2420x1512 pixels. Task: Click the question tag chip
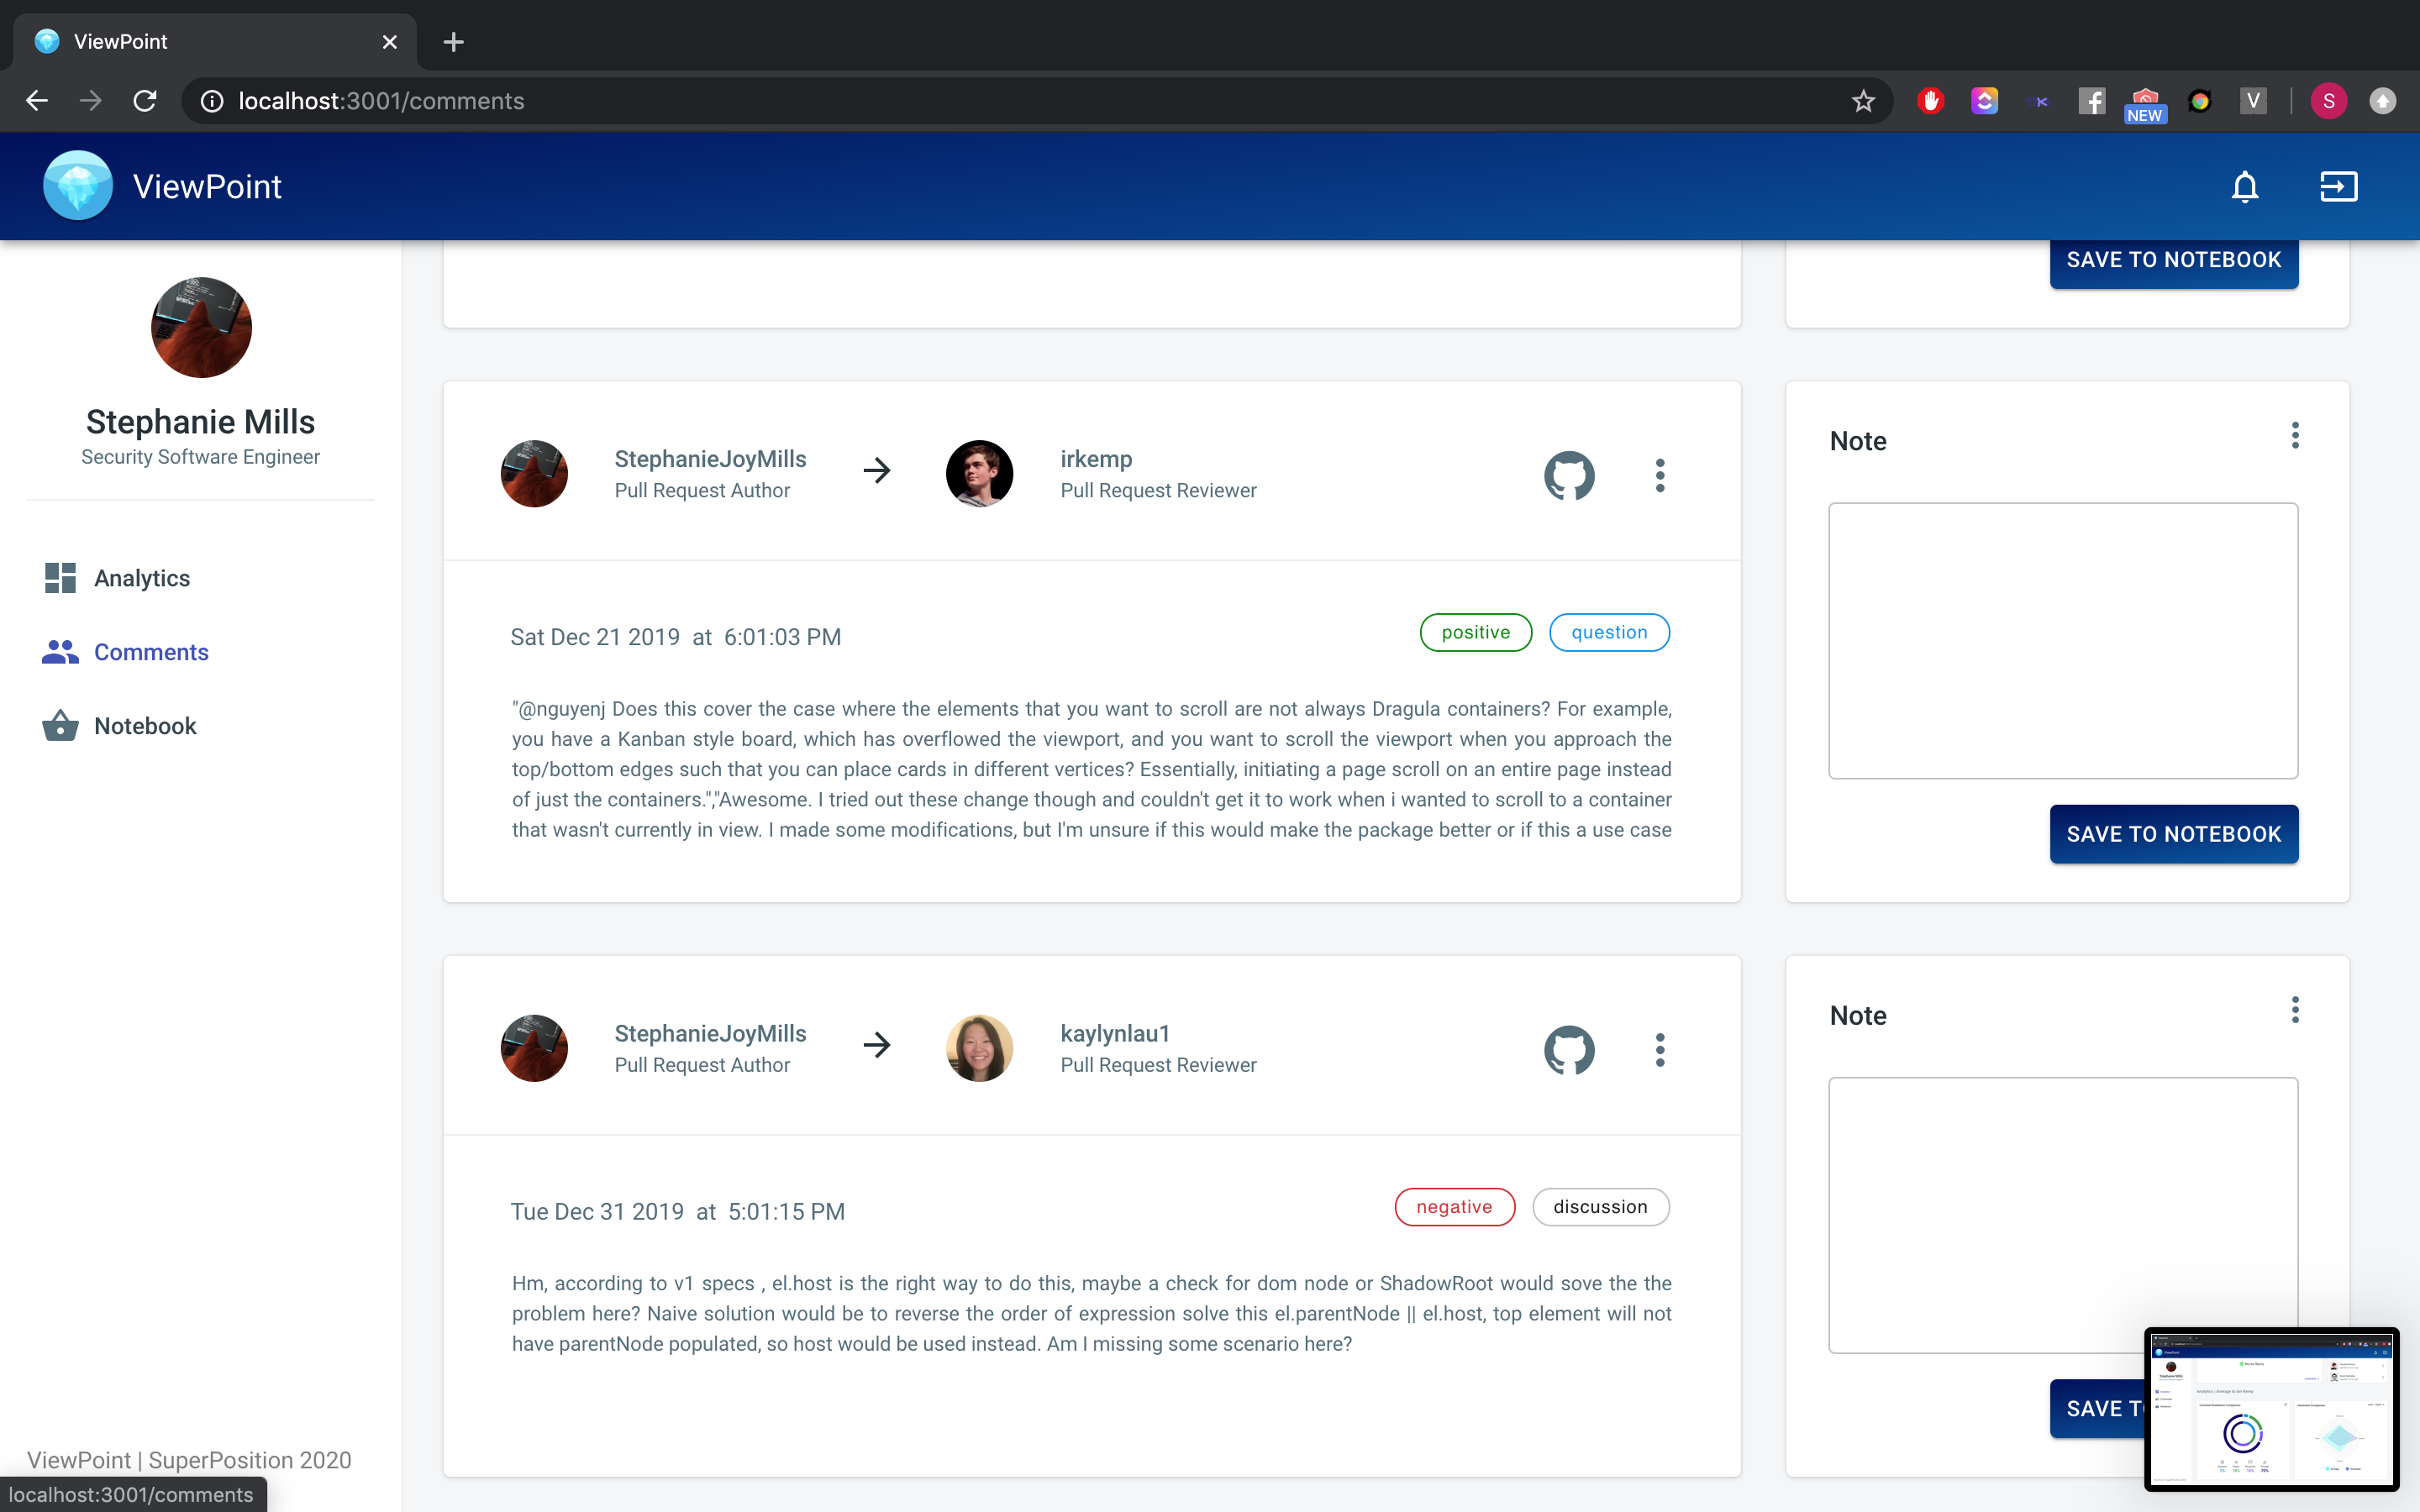tap(1608, 632)
